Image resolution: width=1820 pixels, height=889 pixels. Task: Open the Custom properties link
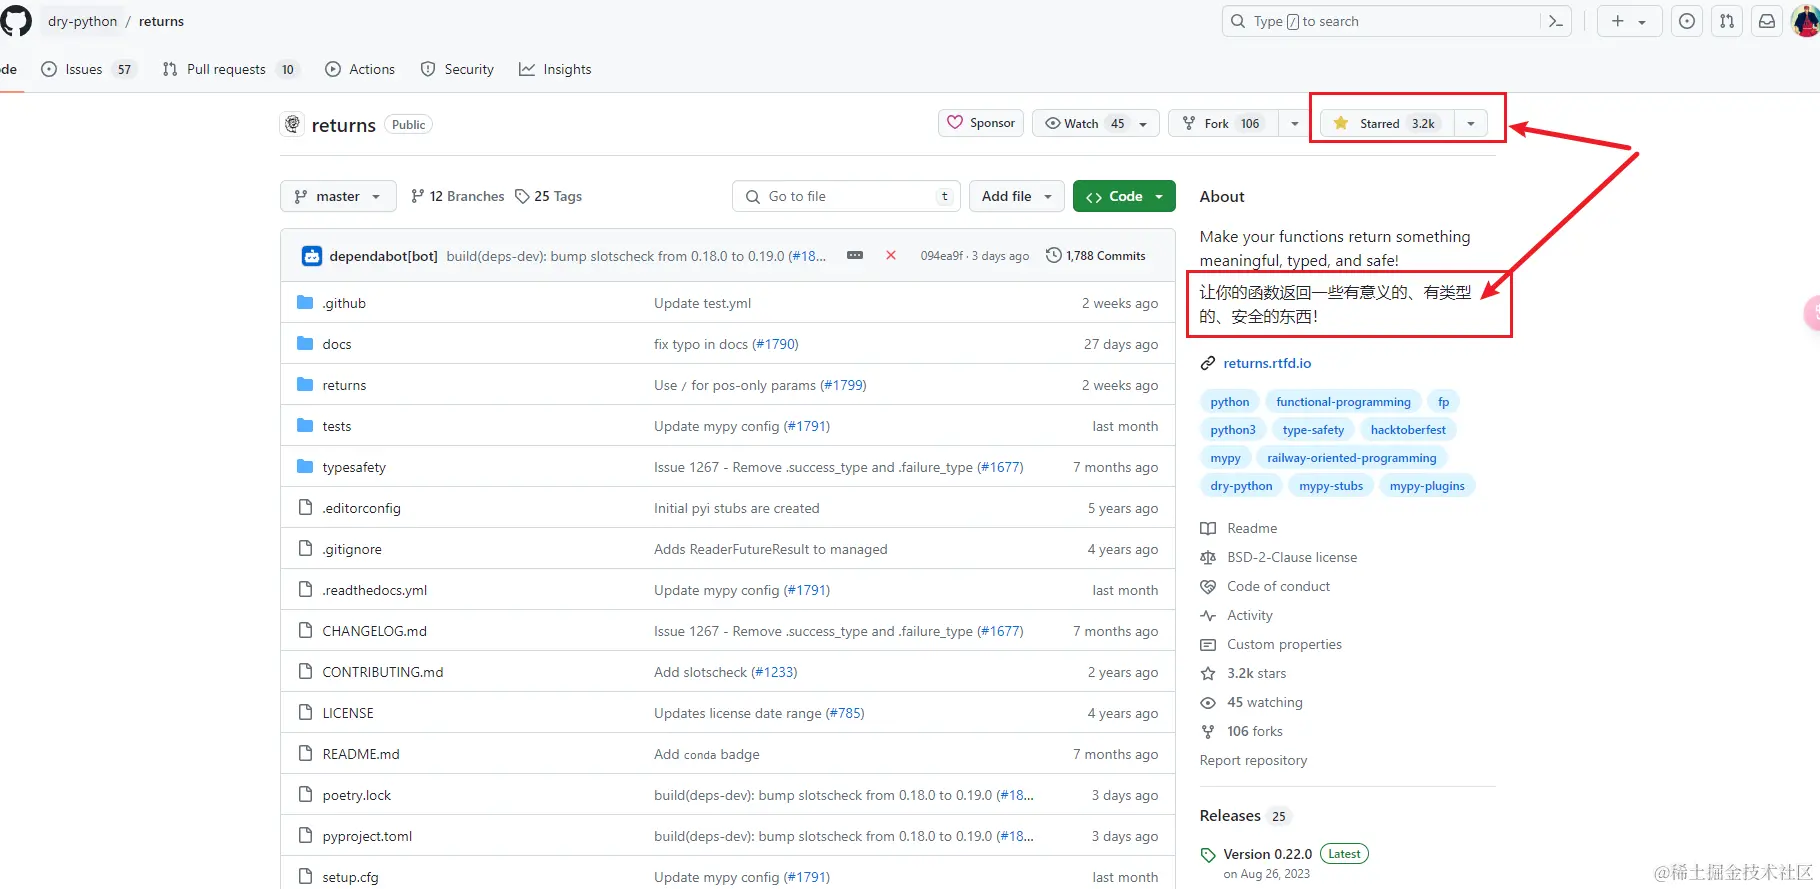tap(1284, 644)
